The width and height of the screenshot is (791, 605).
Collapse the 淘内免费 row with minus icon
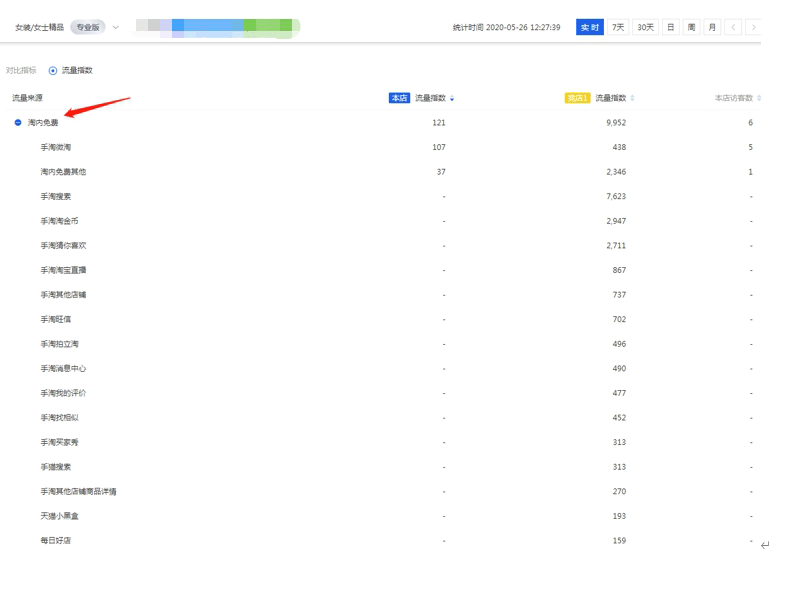(18, 123)
